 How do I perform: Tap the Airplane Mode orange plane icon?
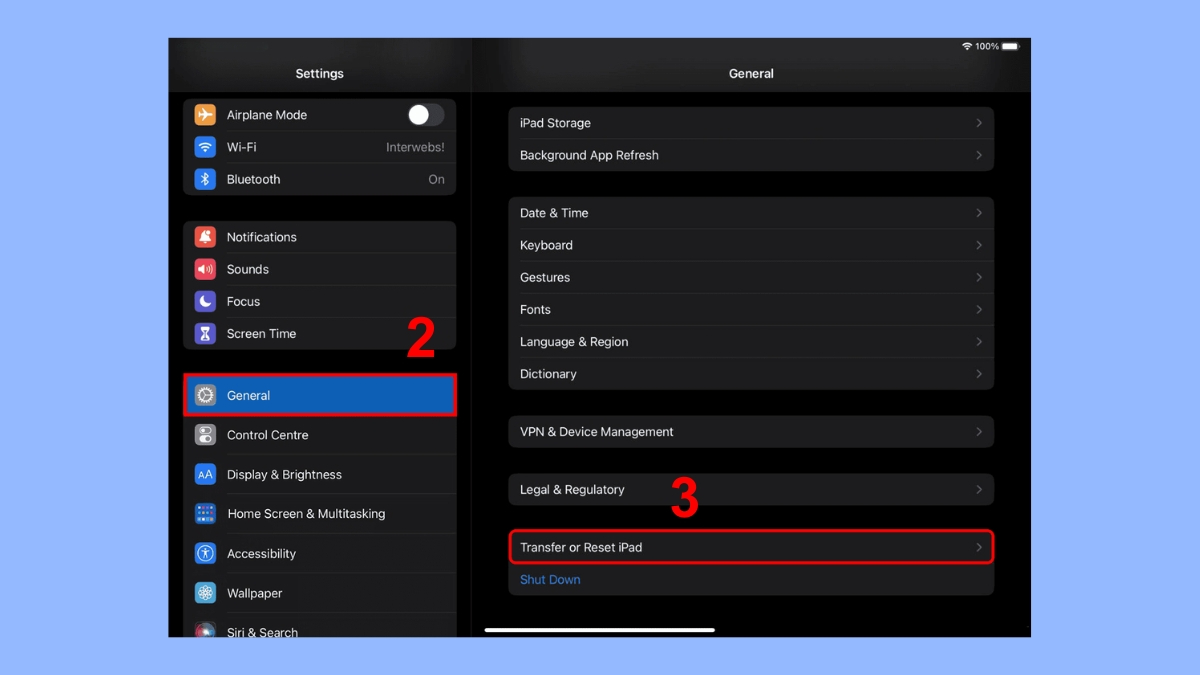point(205,115)
